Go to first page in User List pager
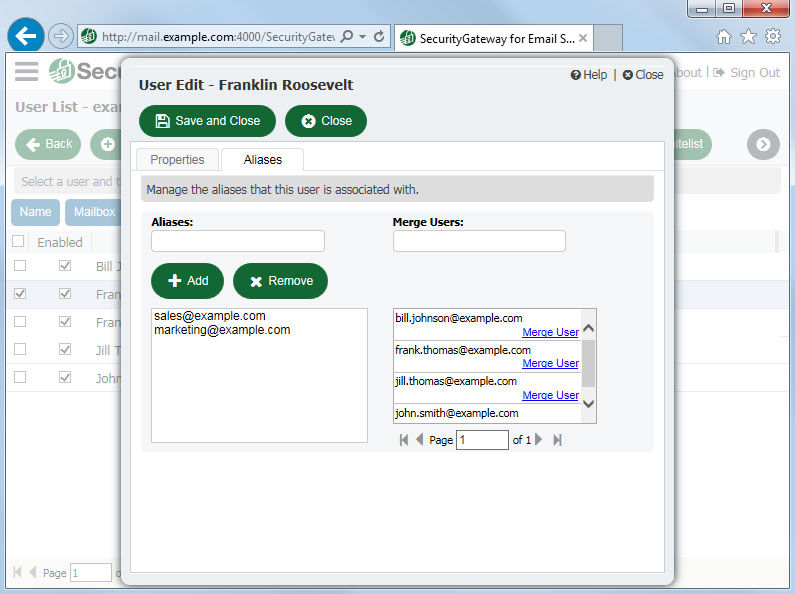Image resolution: width=795 pixels, height=594 pixels. pos(17,572)
